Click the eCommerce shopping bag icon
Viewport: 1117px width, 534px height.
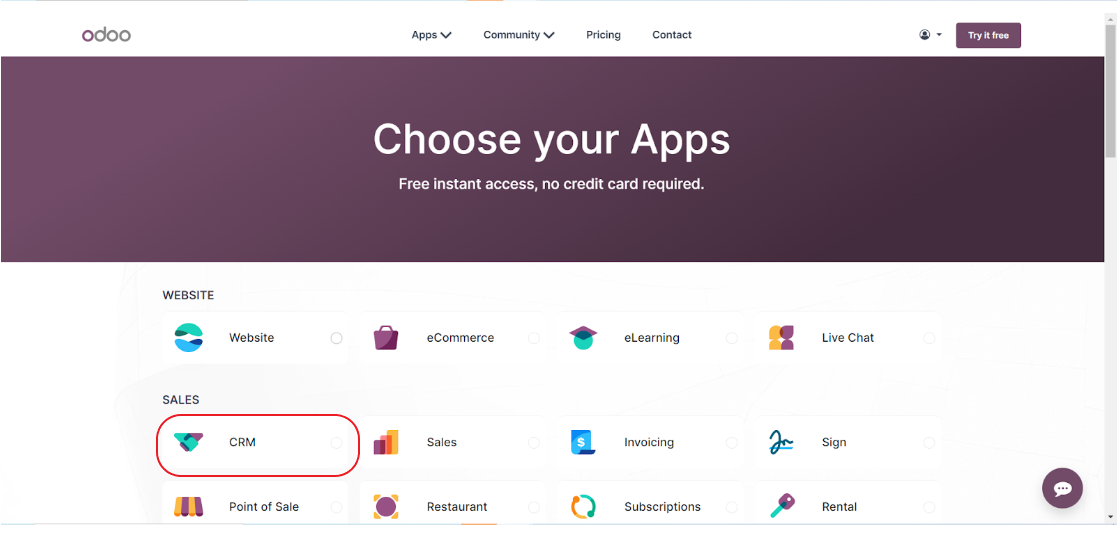pos(386,337)
